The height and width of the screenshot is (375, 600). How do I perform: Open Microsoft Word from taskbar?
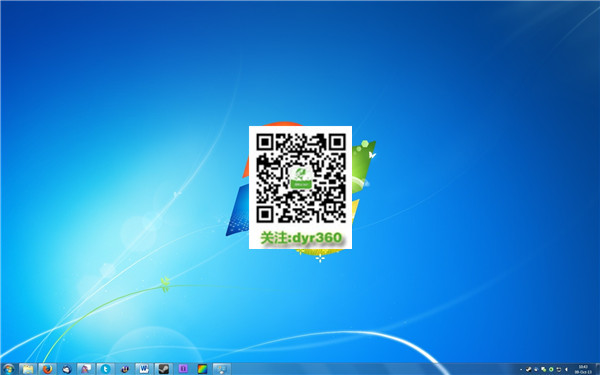(144, 369)
